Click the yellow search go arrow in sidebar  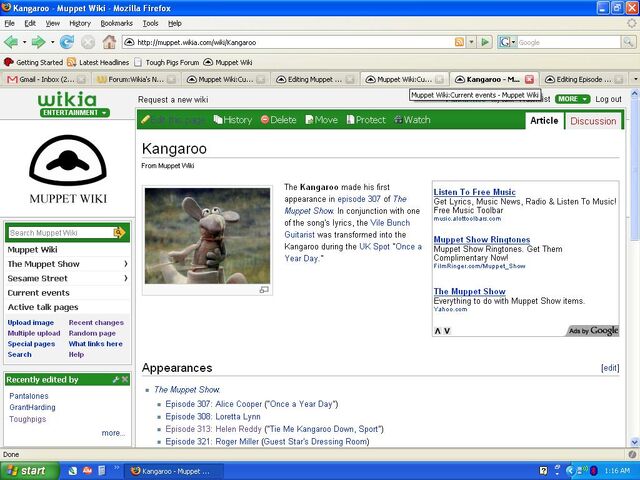click(120, 233)
